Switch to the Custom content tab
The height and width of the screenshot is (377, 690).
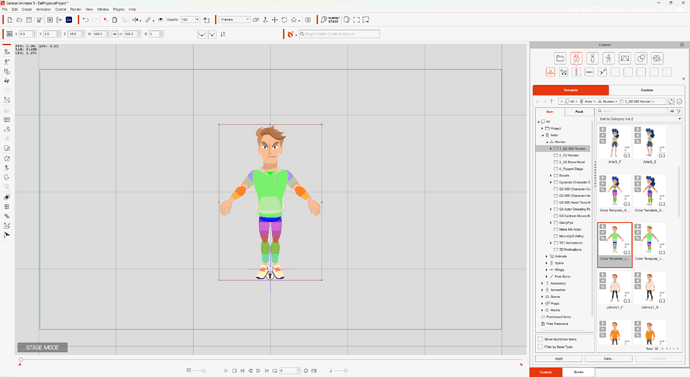tap(646, 90)
